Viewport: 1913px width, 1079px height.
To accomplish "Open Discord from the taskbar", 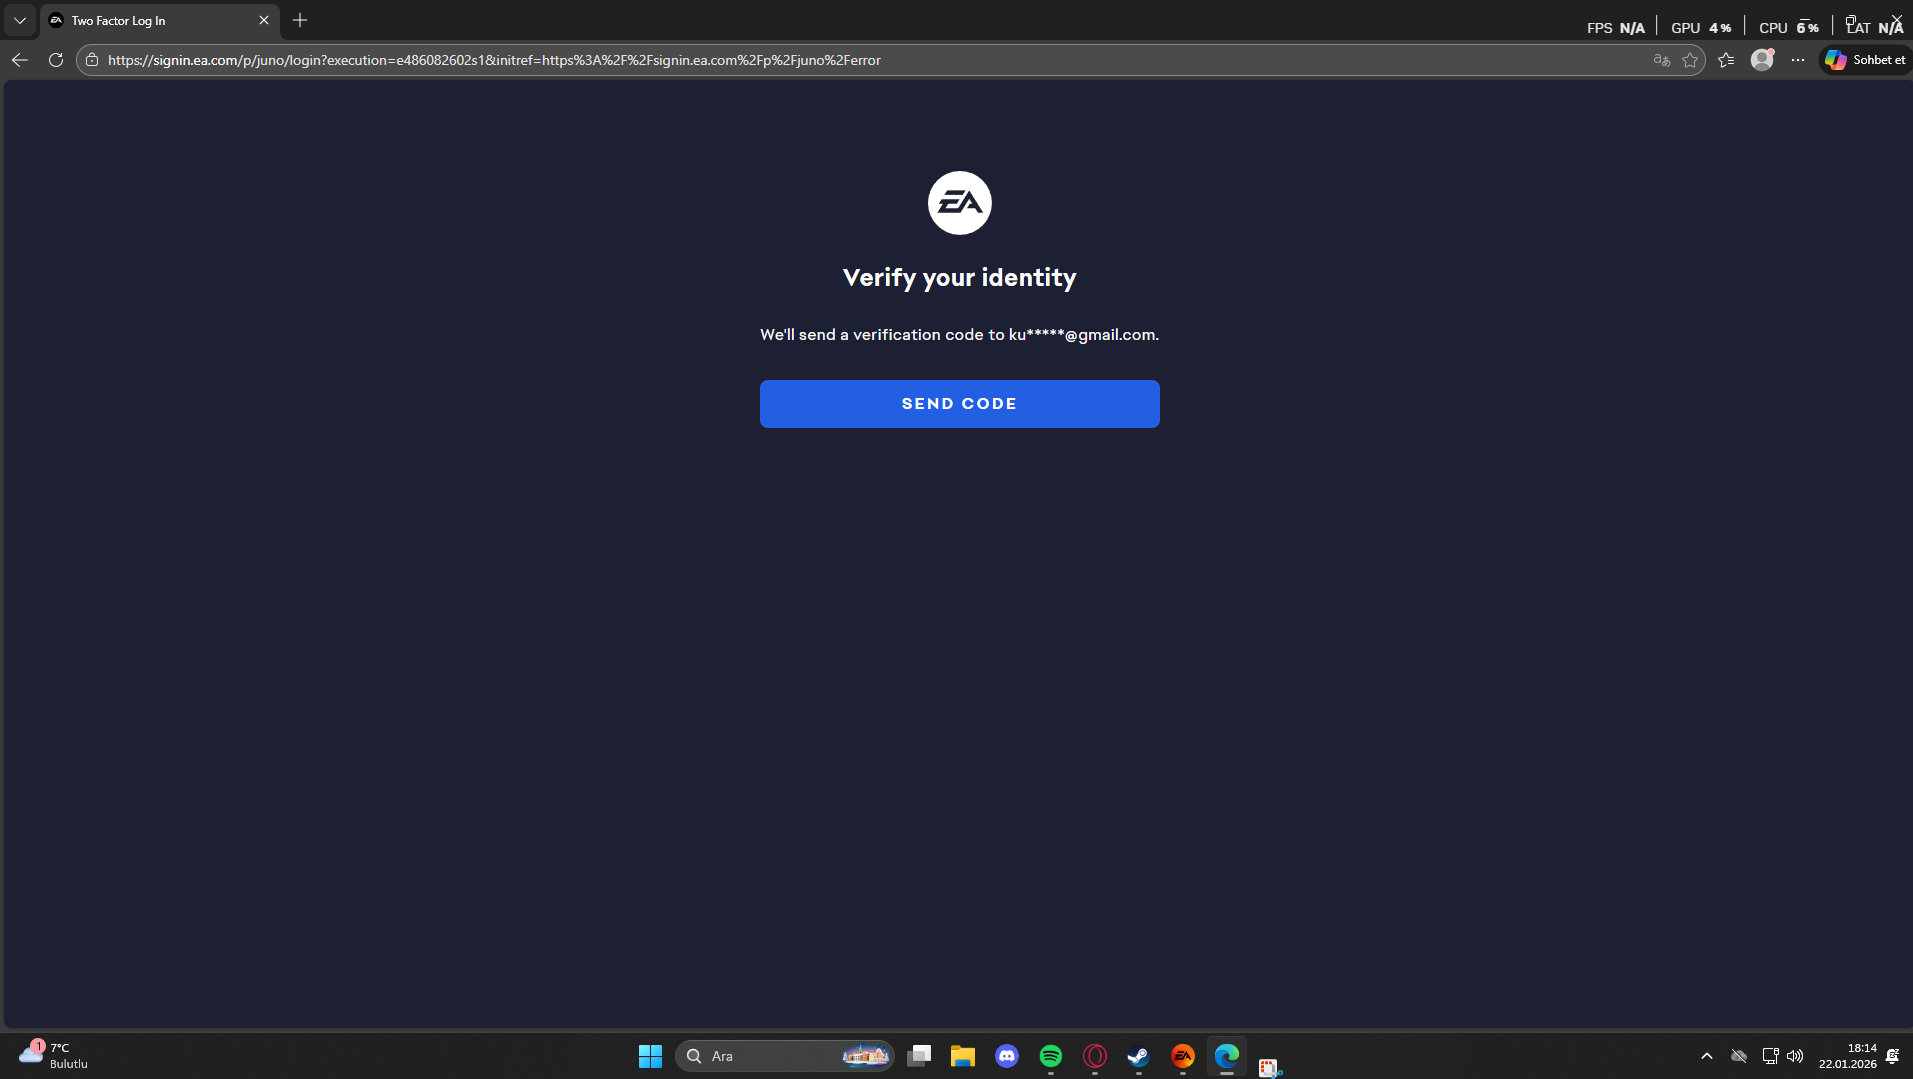I will (1007, 1056).
